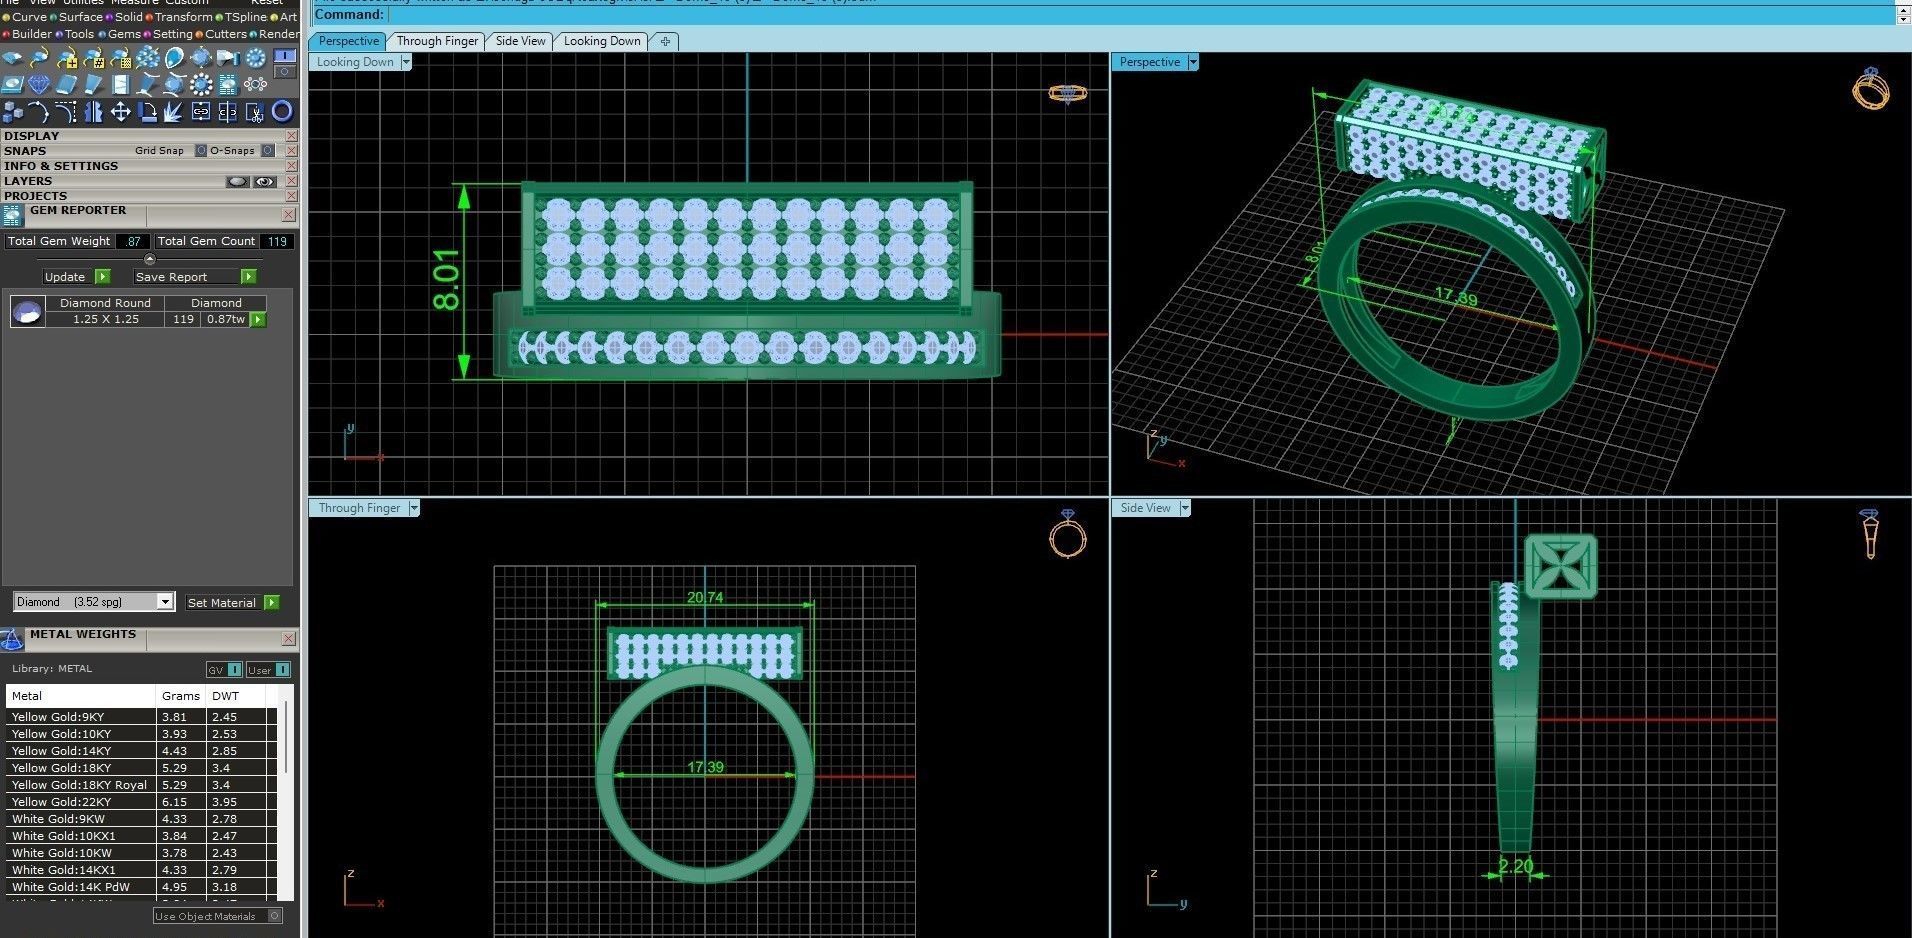
Task: Toggle Grid Snap on or off
Action: pyautogui.click(x=200, y=151)
